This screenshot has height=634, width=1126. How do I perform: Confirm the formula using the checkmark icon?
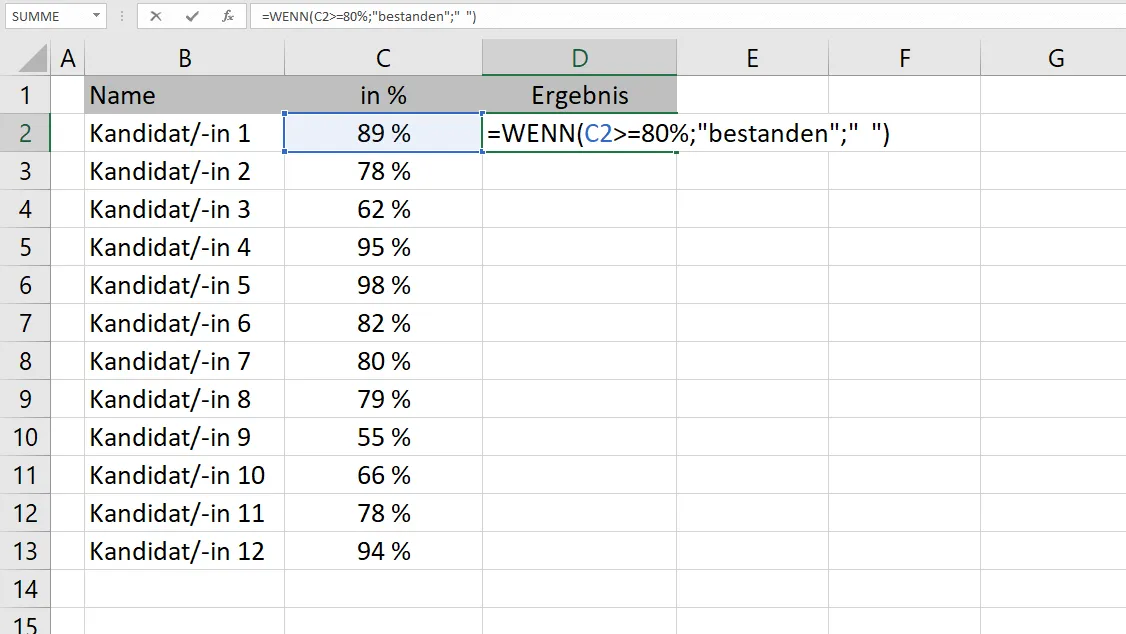[x=191, y=16]
